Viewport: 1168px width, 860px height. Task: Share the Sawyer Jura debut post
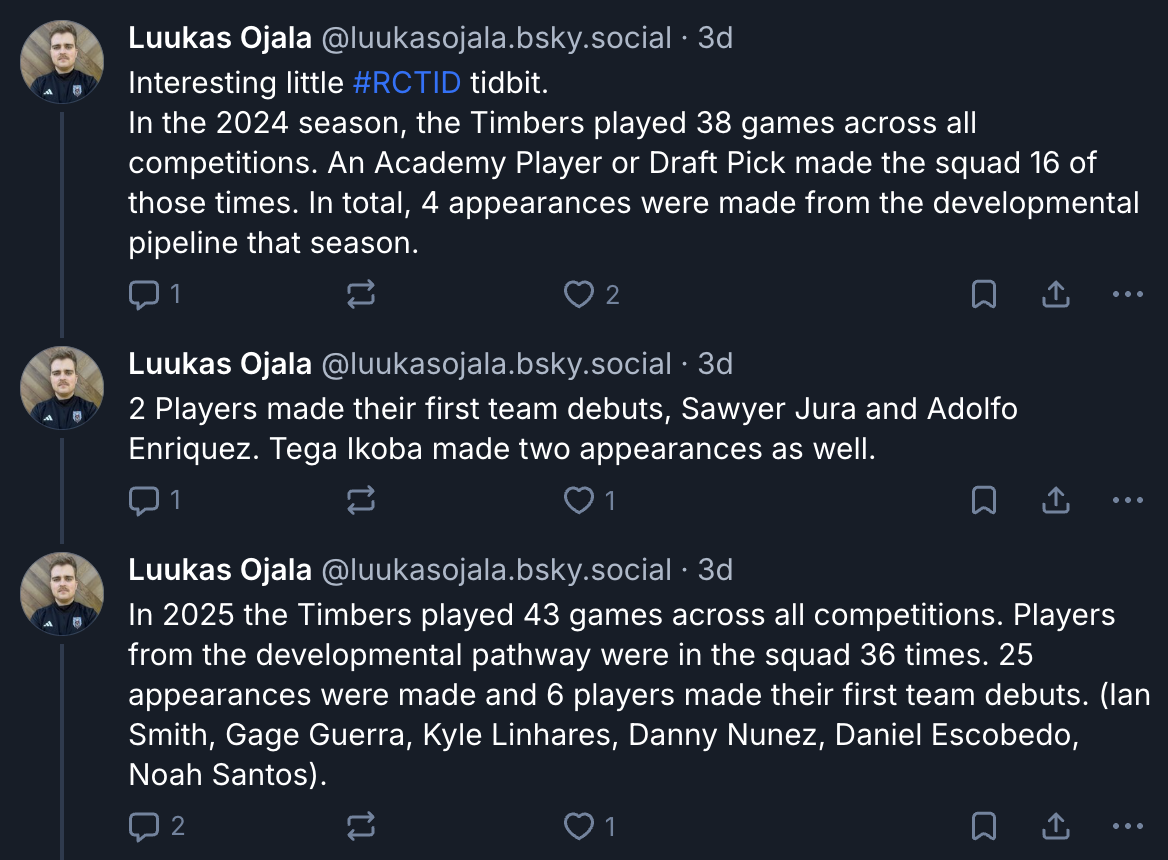[1056, 500]
